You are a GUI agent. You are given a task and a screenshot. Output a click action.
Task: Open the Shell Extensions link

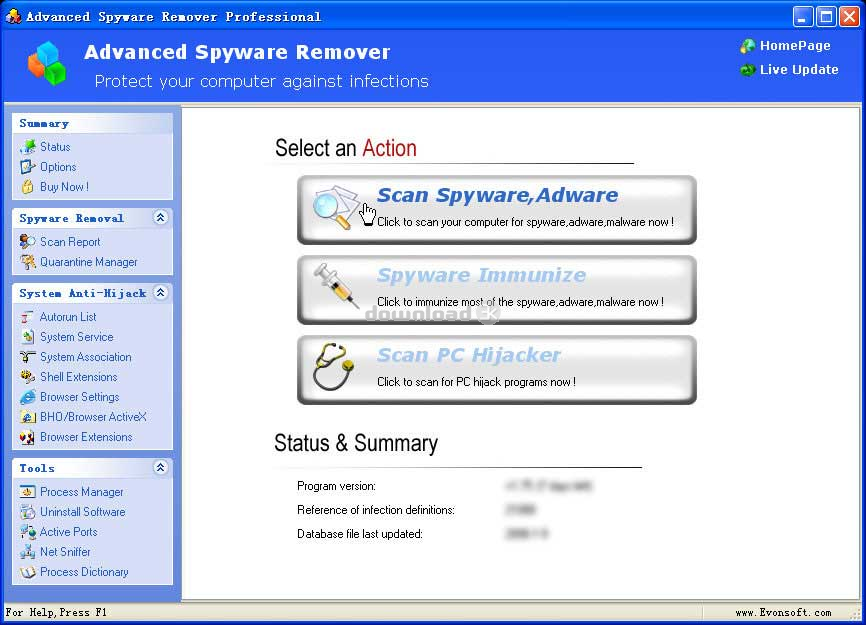pyautogui.click(x=78, y=377)
